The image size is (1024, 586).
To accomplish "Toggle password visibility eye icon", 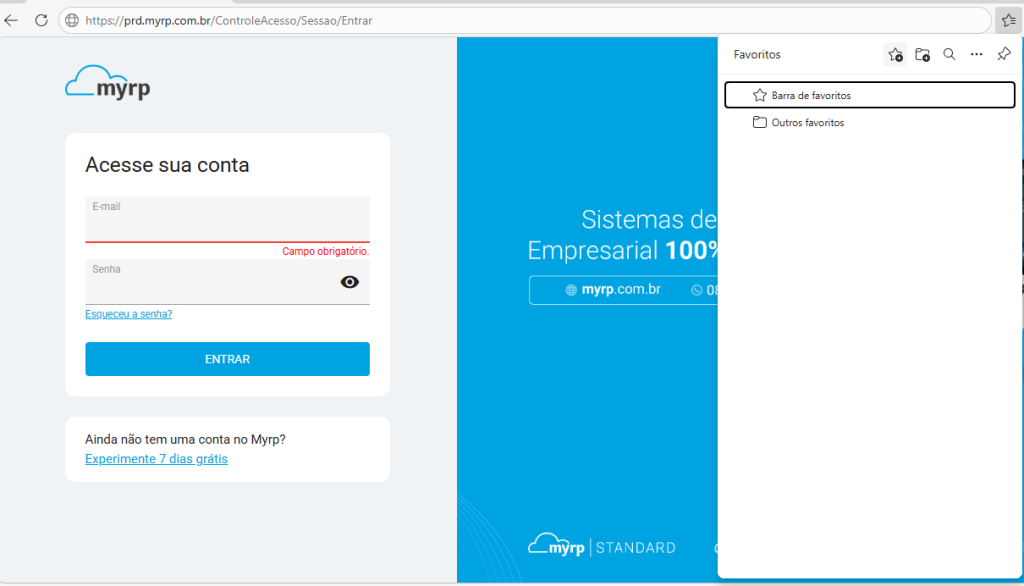I will [349, 282].
